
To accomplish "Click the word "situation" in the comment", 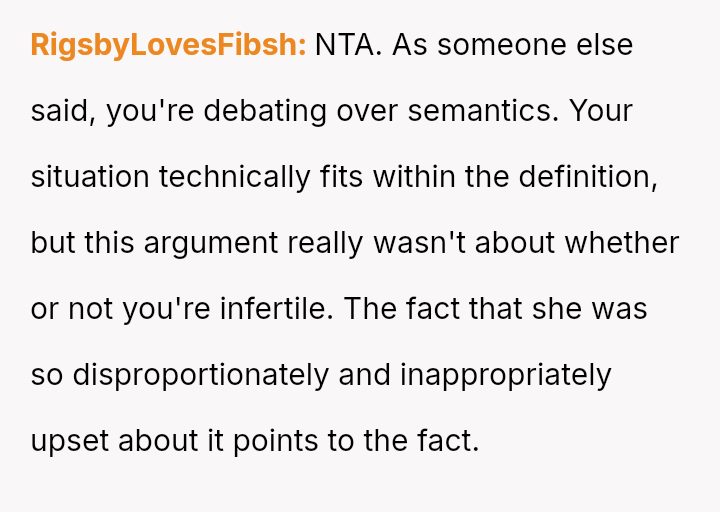I will pos(90,177).
